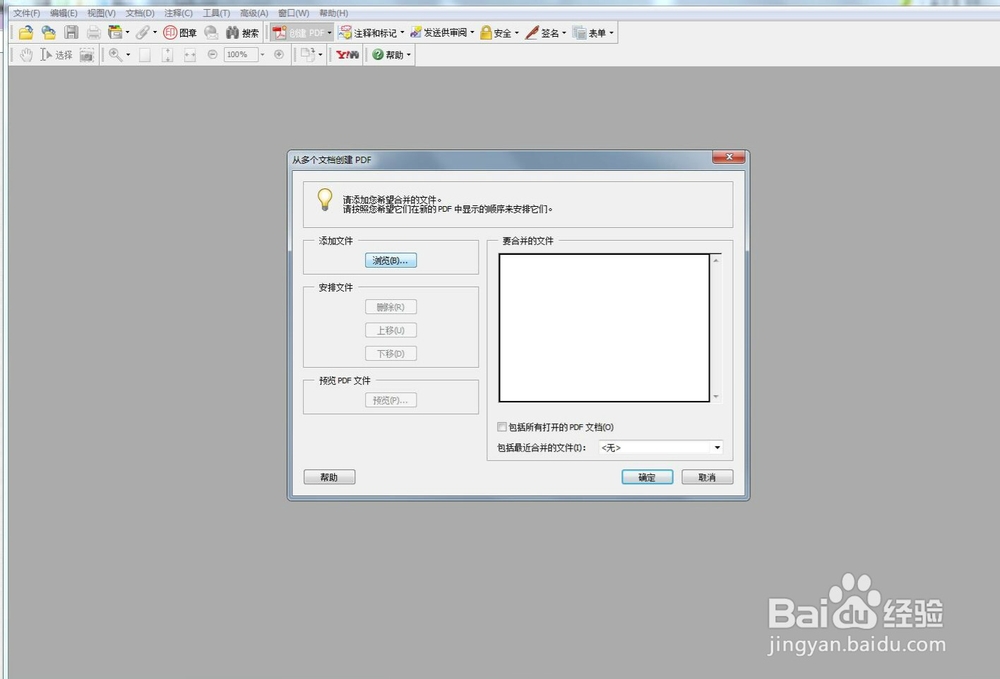
Task: Expand the arrow next to Zoom In tool
Action: (128, 55)
